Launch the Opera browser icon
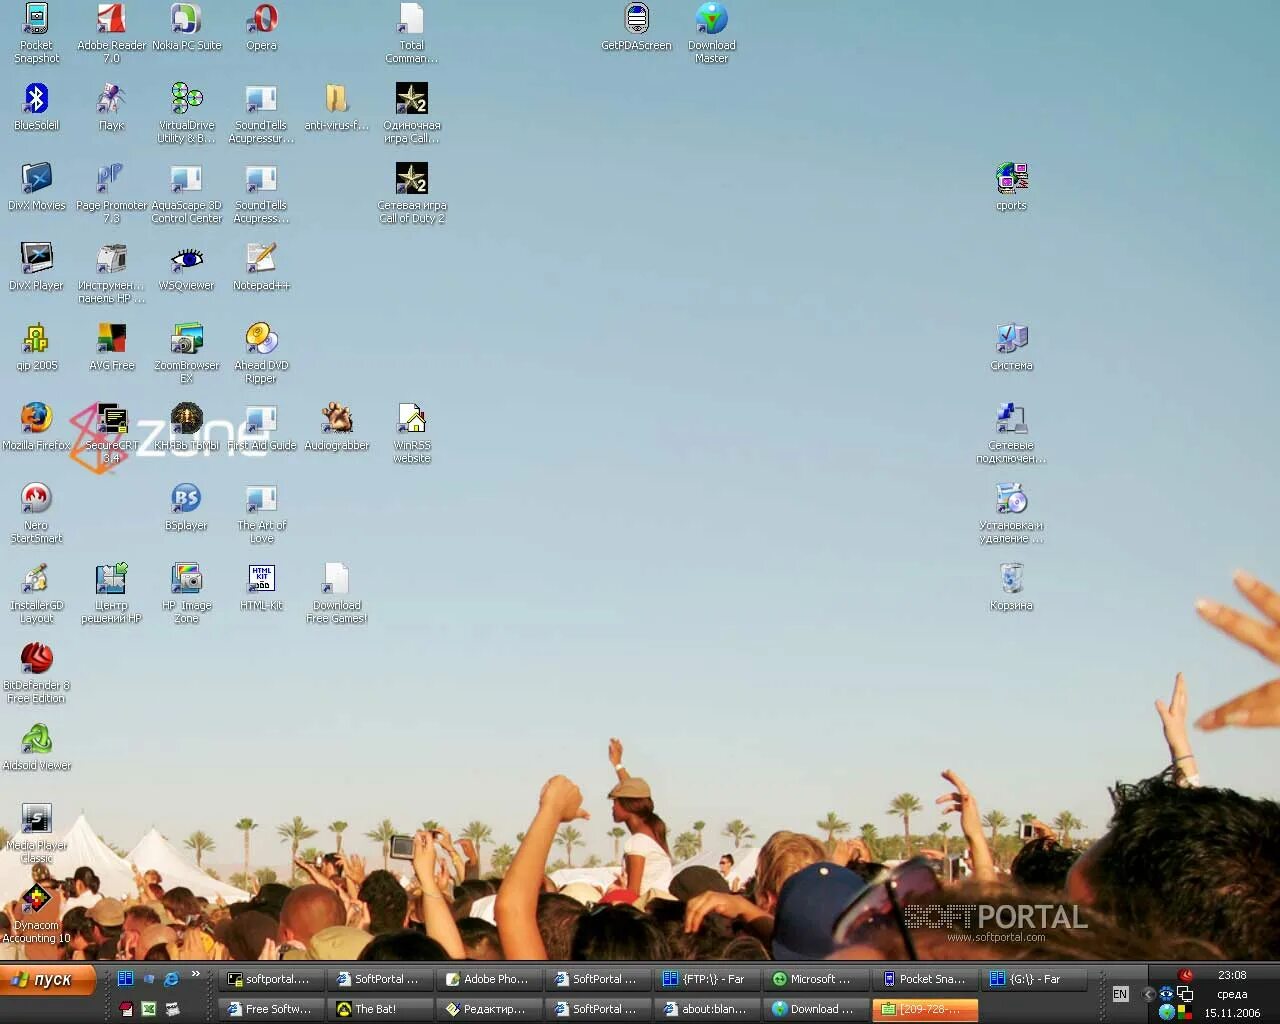This screenshot has width=1280, height=1024. (x=261, y=27)
